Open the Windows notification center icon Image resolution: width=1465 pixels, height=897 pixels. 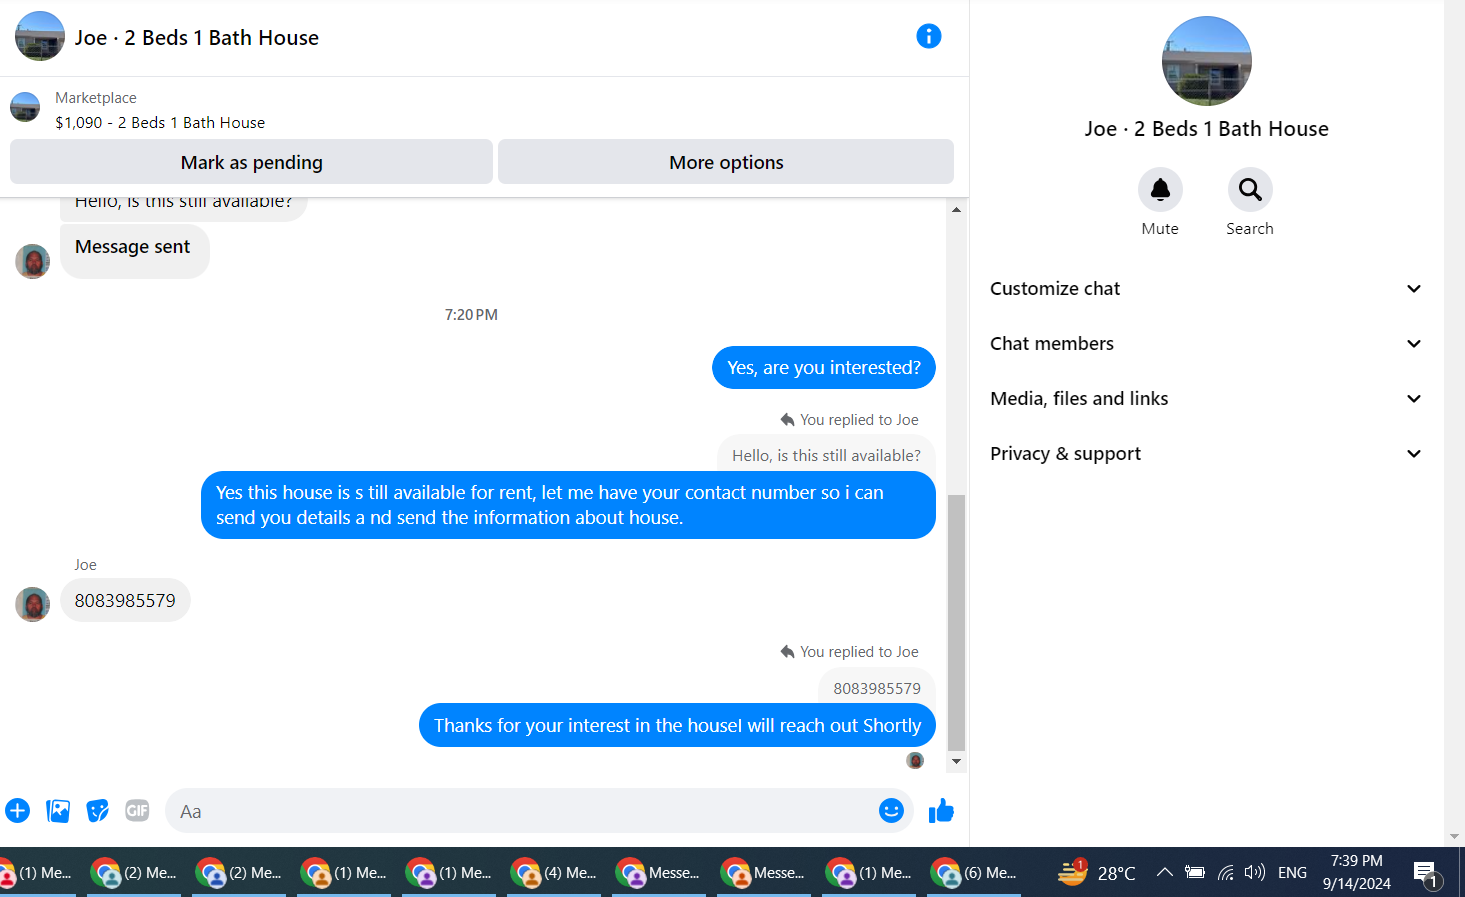(x=1427, y=874)
